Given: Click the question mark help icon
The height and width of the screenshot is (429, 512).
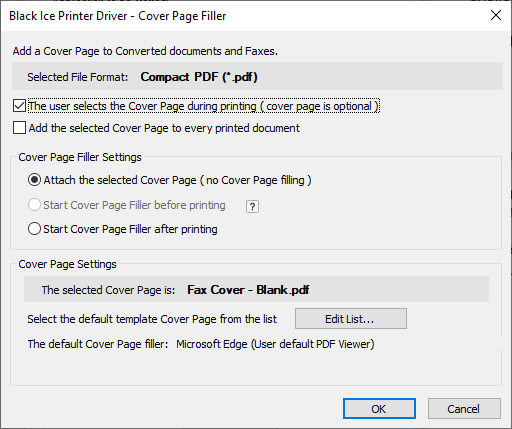Looking at the screenshot, I should 252,207.
